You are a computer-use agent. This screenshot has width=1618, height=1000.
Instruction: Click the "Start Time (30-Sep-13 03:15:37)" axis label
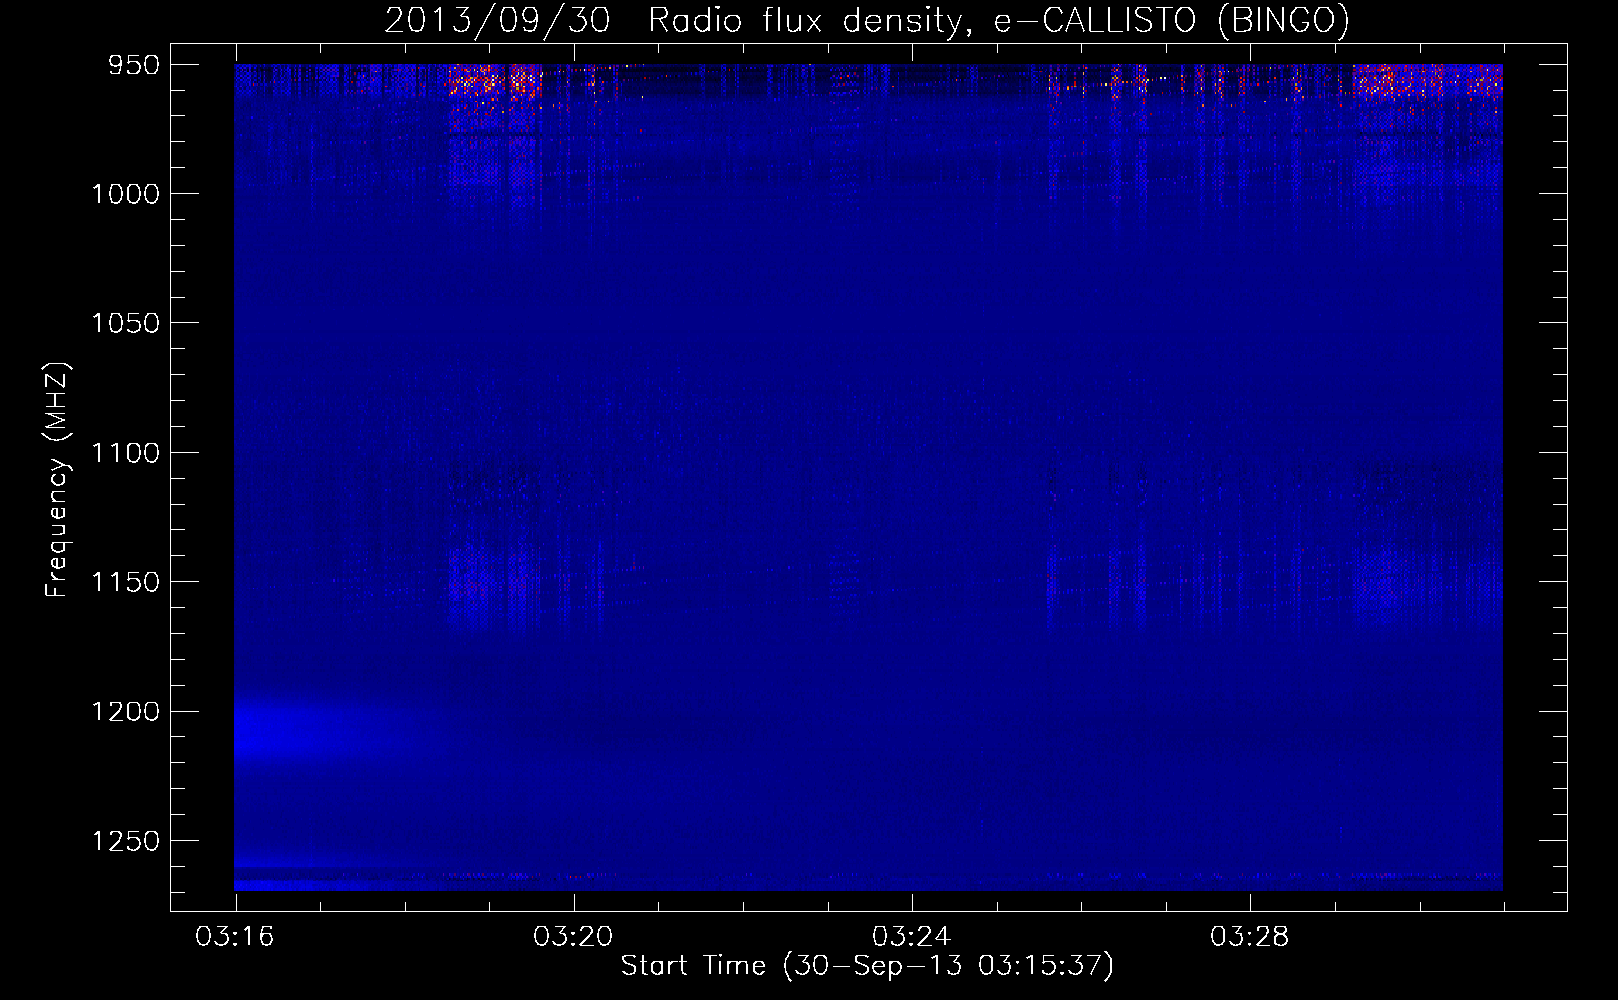click(867, 966)
